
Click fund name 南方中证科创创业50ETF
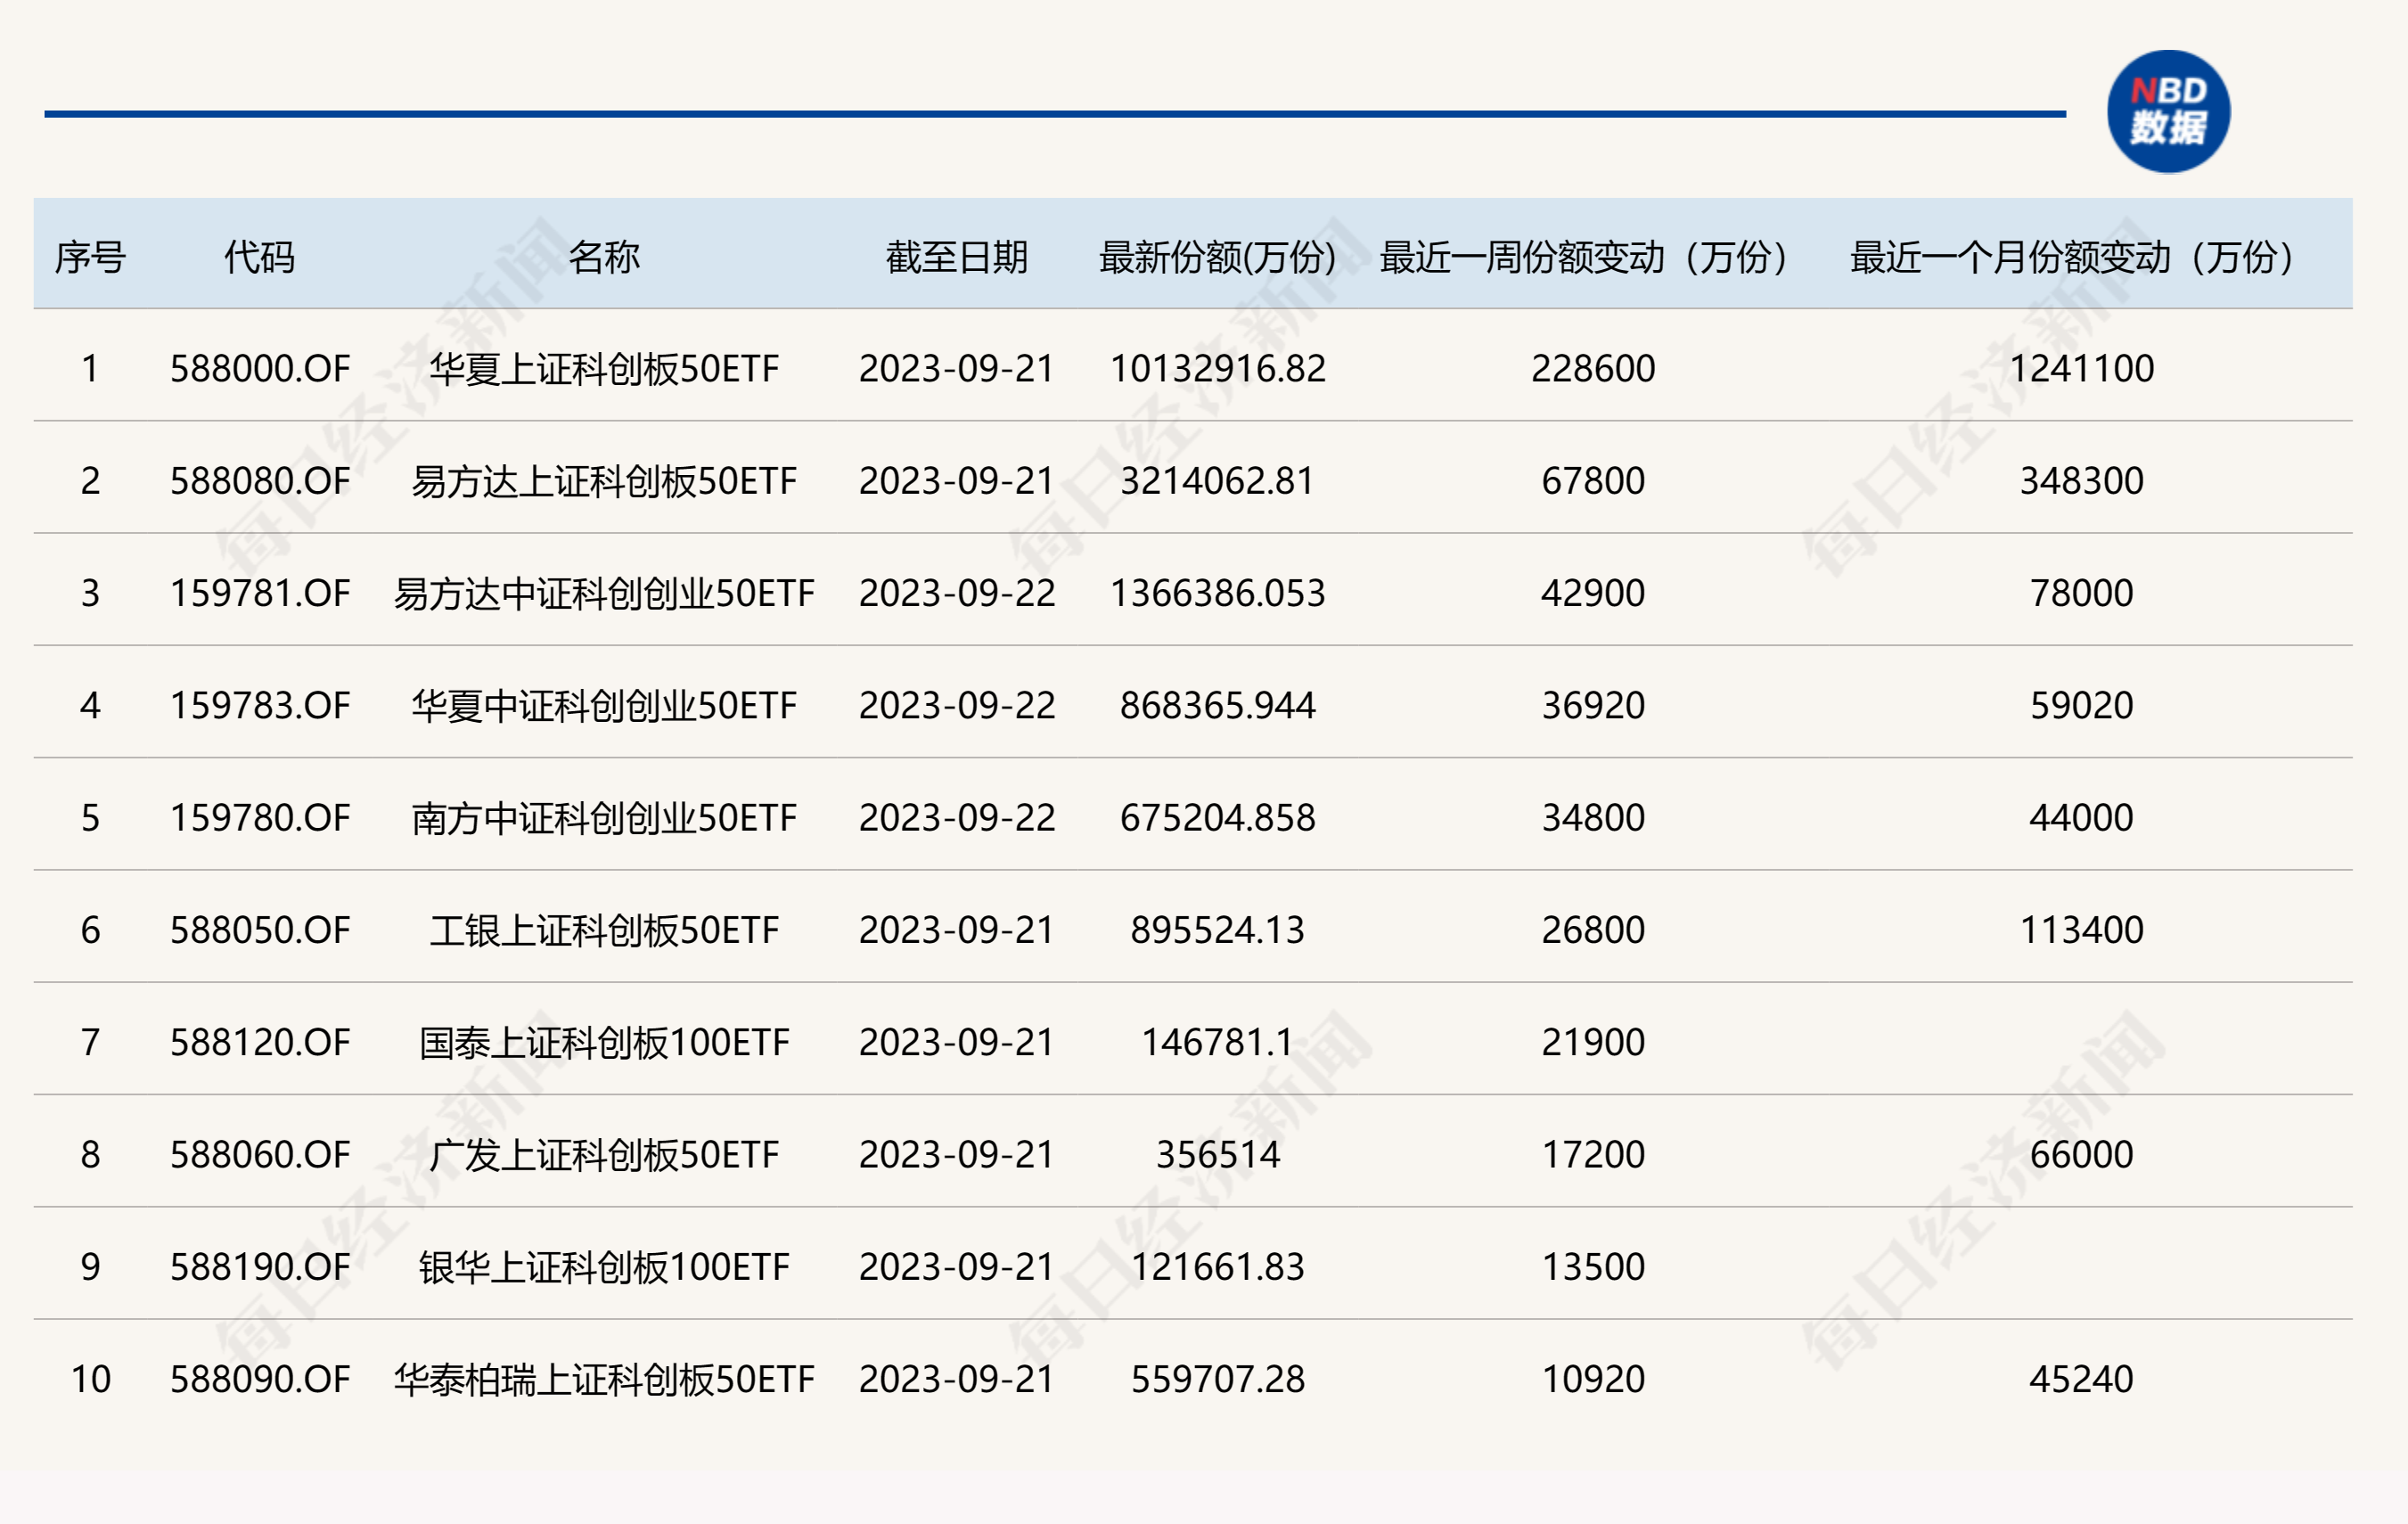tap(604, 818)
